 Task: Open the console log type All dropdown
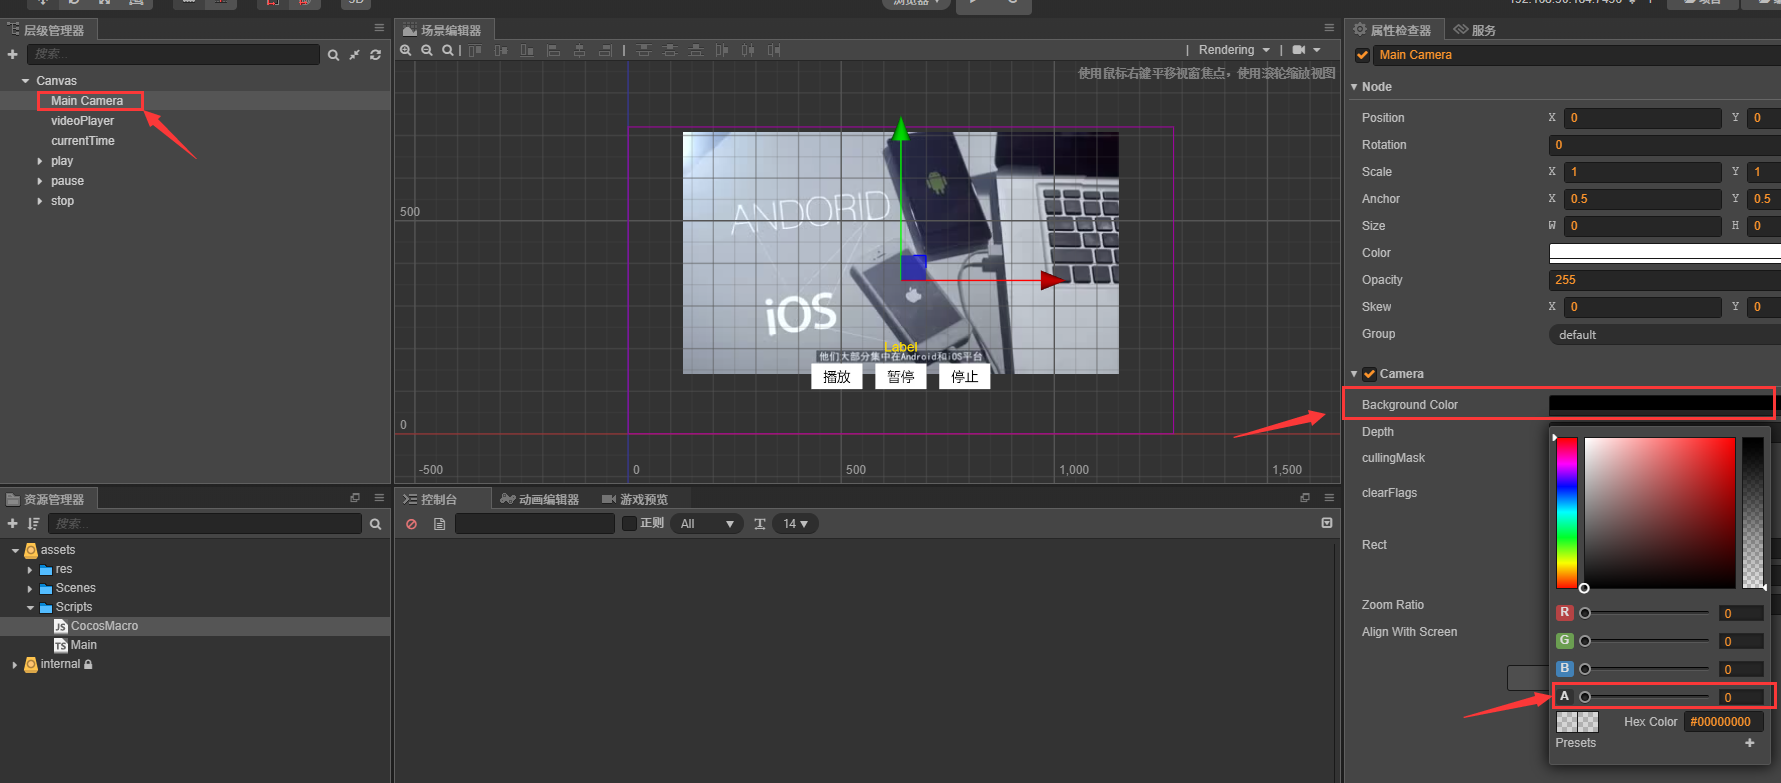[707, 524]
